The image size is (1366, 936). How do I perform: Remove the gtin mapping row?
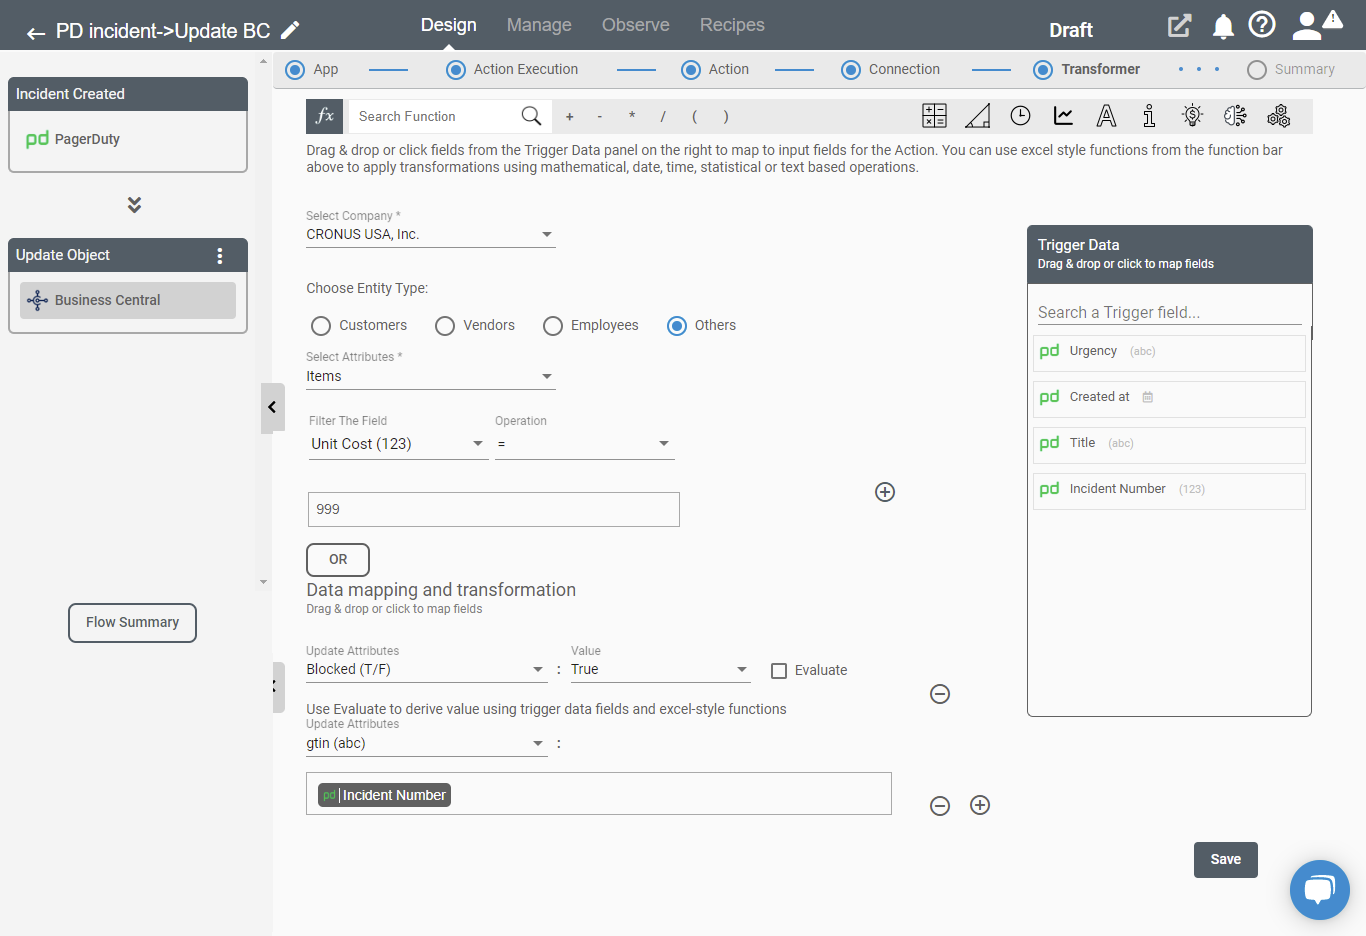940,806
